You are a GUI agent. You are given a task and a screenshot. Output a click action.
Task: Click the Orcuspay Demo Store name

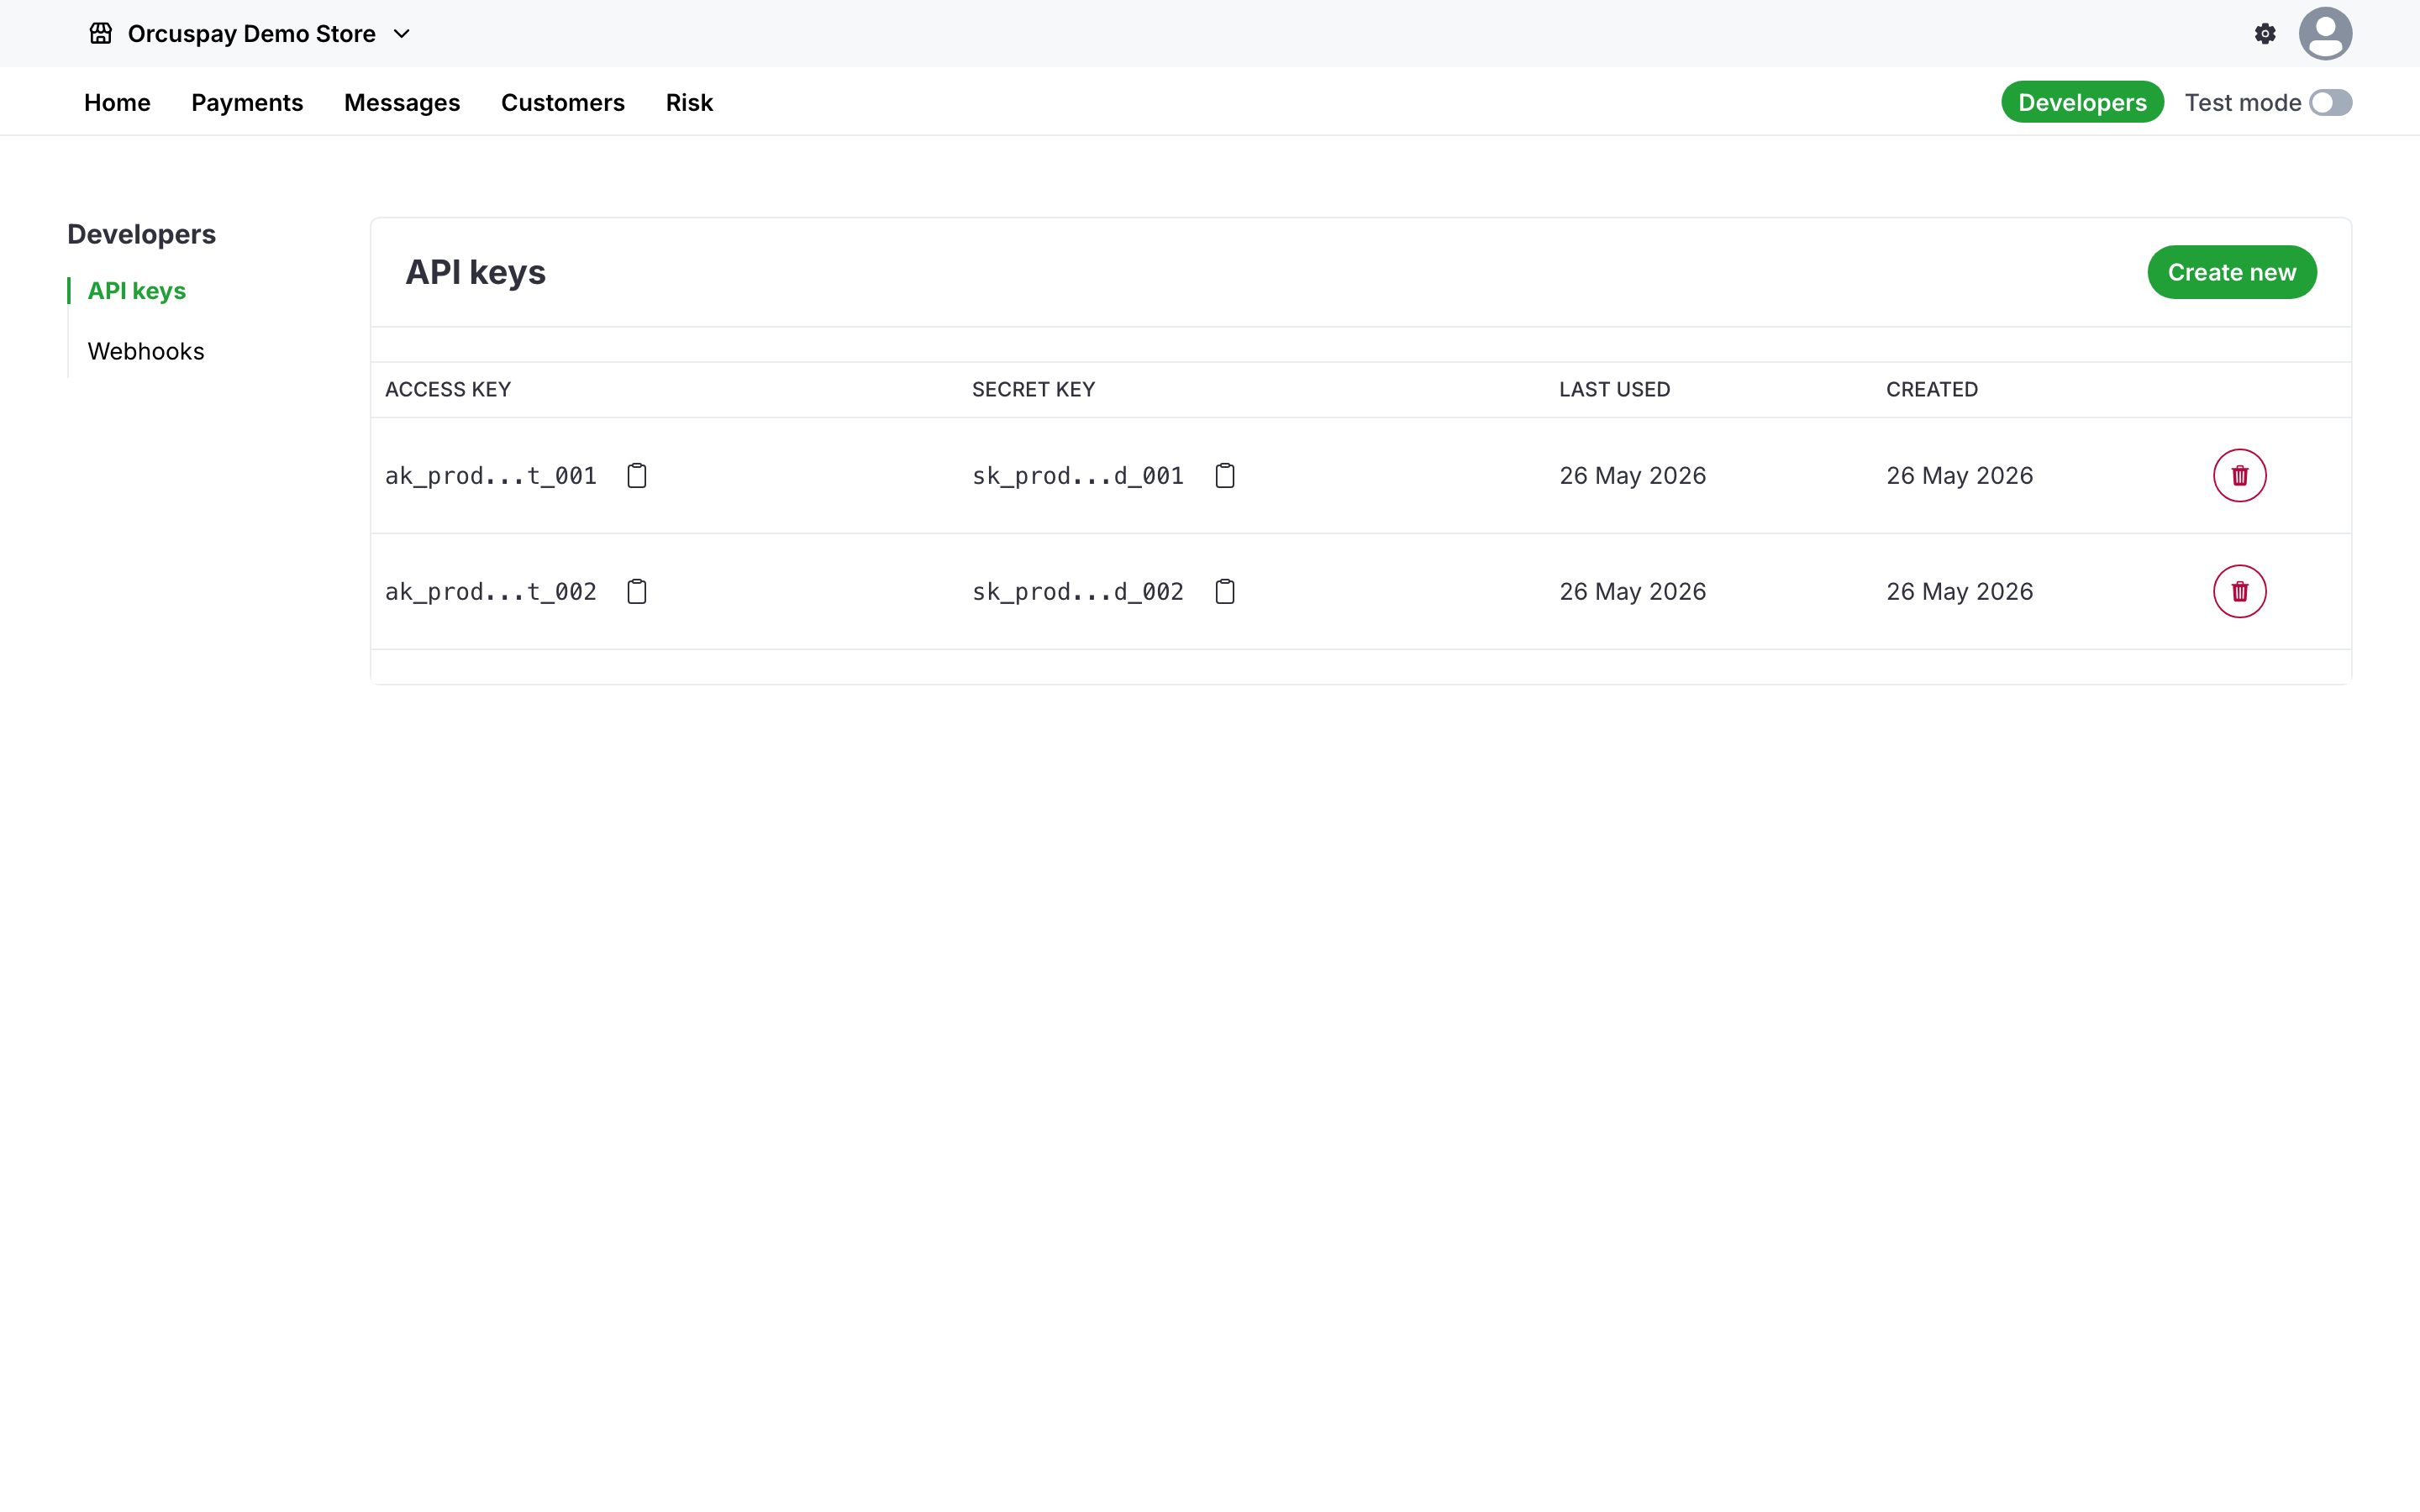[x=252, y=34]
